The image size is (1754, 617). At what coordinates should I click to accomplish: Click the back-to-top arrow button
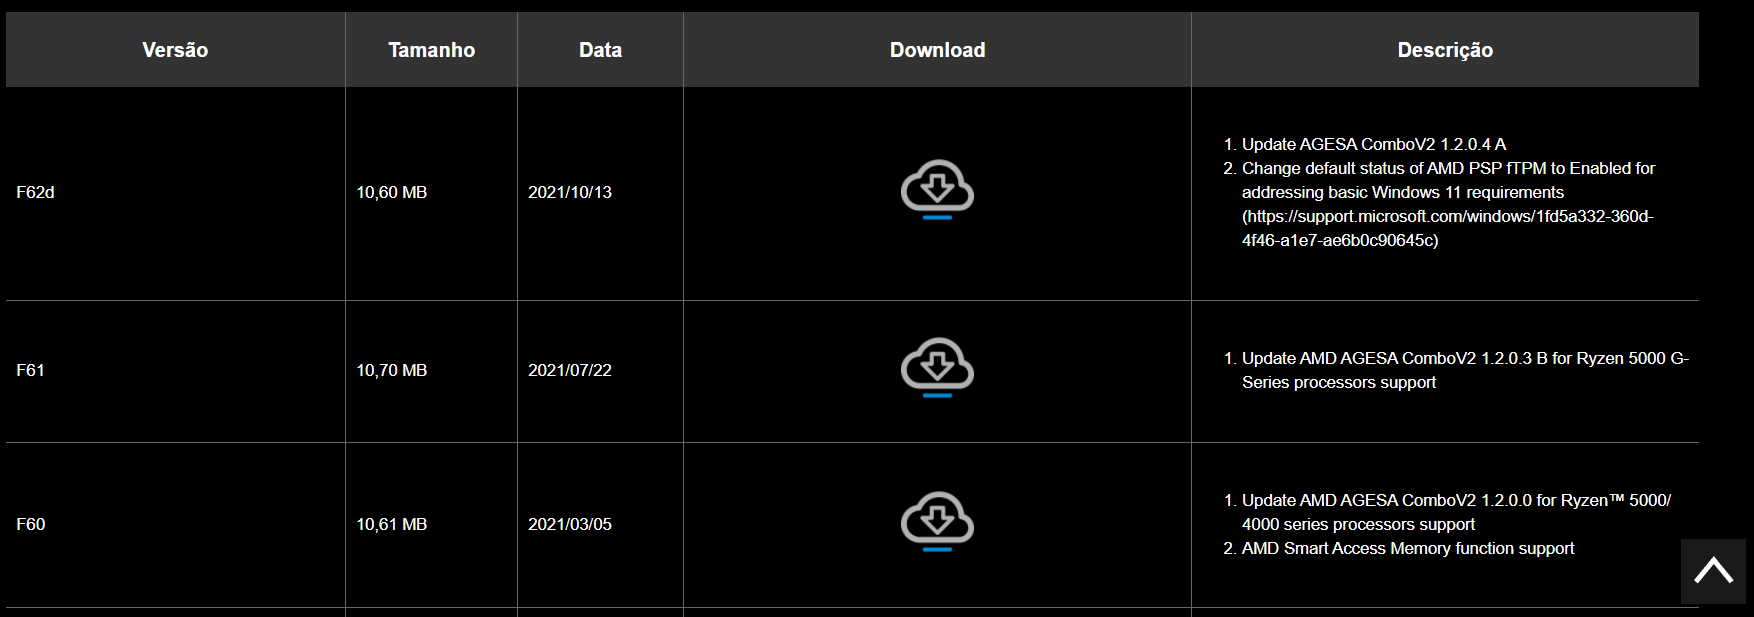point(1713,571)
